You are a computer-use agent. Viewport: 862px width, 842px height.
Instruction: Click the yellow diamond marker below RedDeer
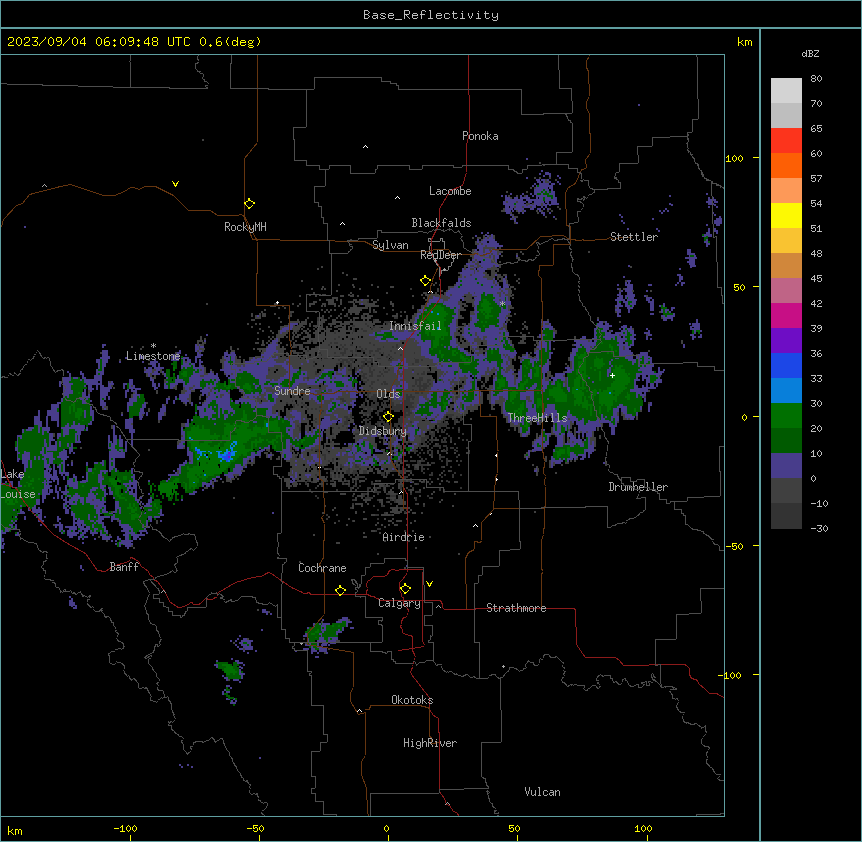[x=425, y=281]
